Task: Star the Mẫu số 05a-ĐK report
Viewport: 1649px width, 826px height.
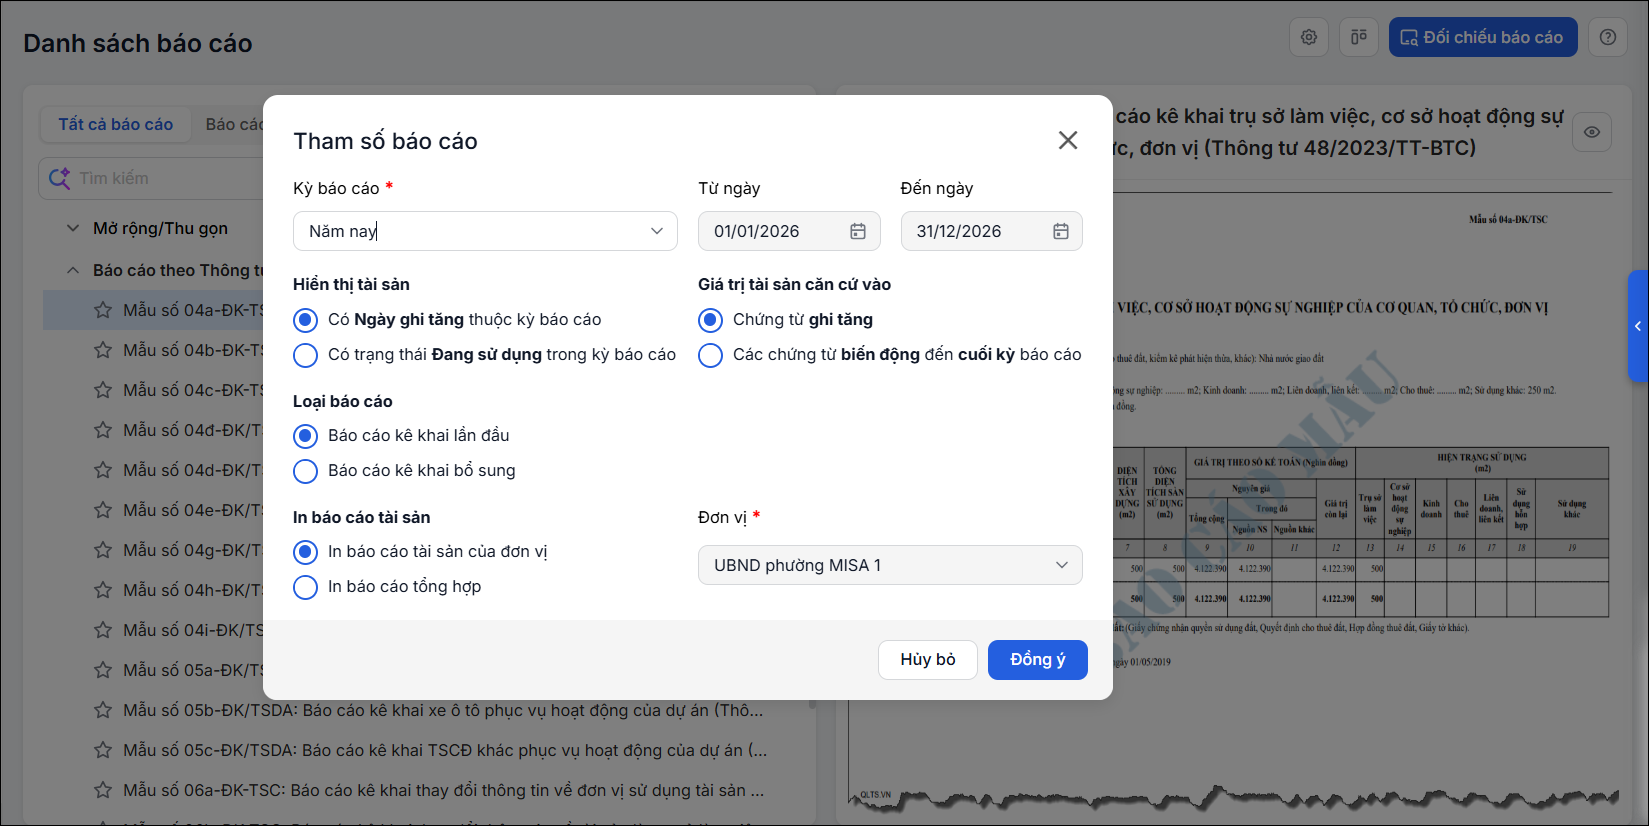Action: tap(103, 670)
